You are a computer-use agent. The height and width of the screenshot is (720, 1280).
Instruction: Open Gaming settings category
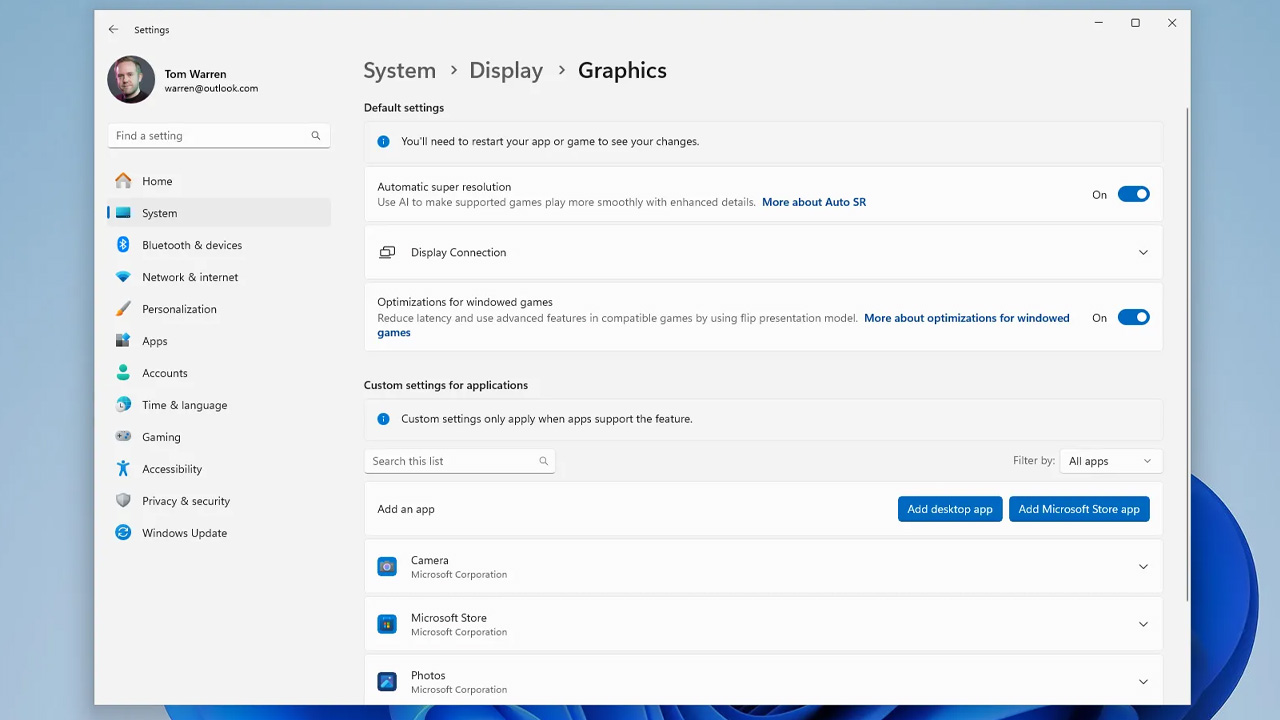219,437
